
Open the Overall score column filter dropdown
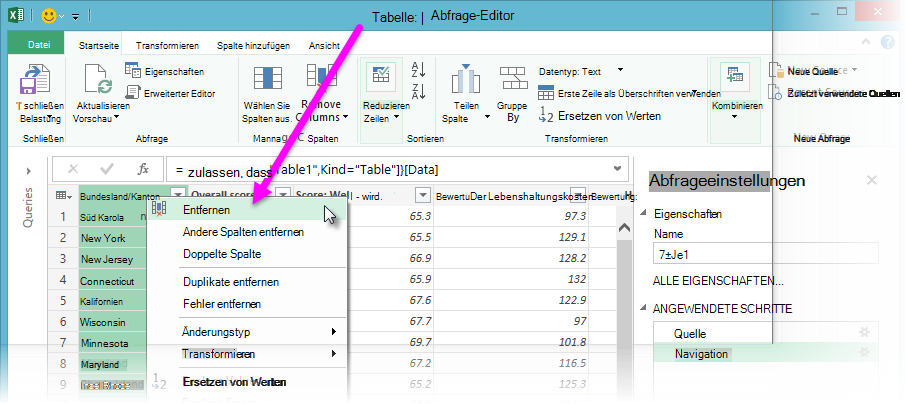coord(282,194)
